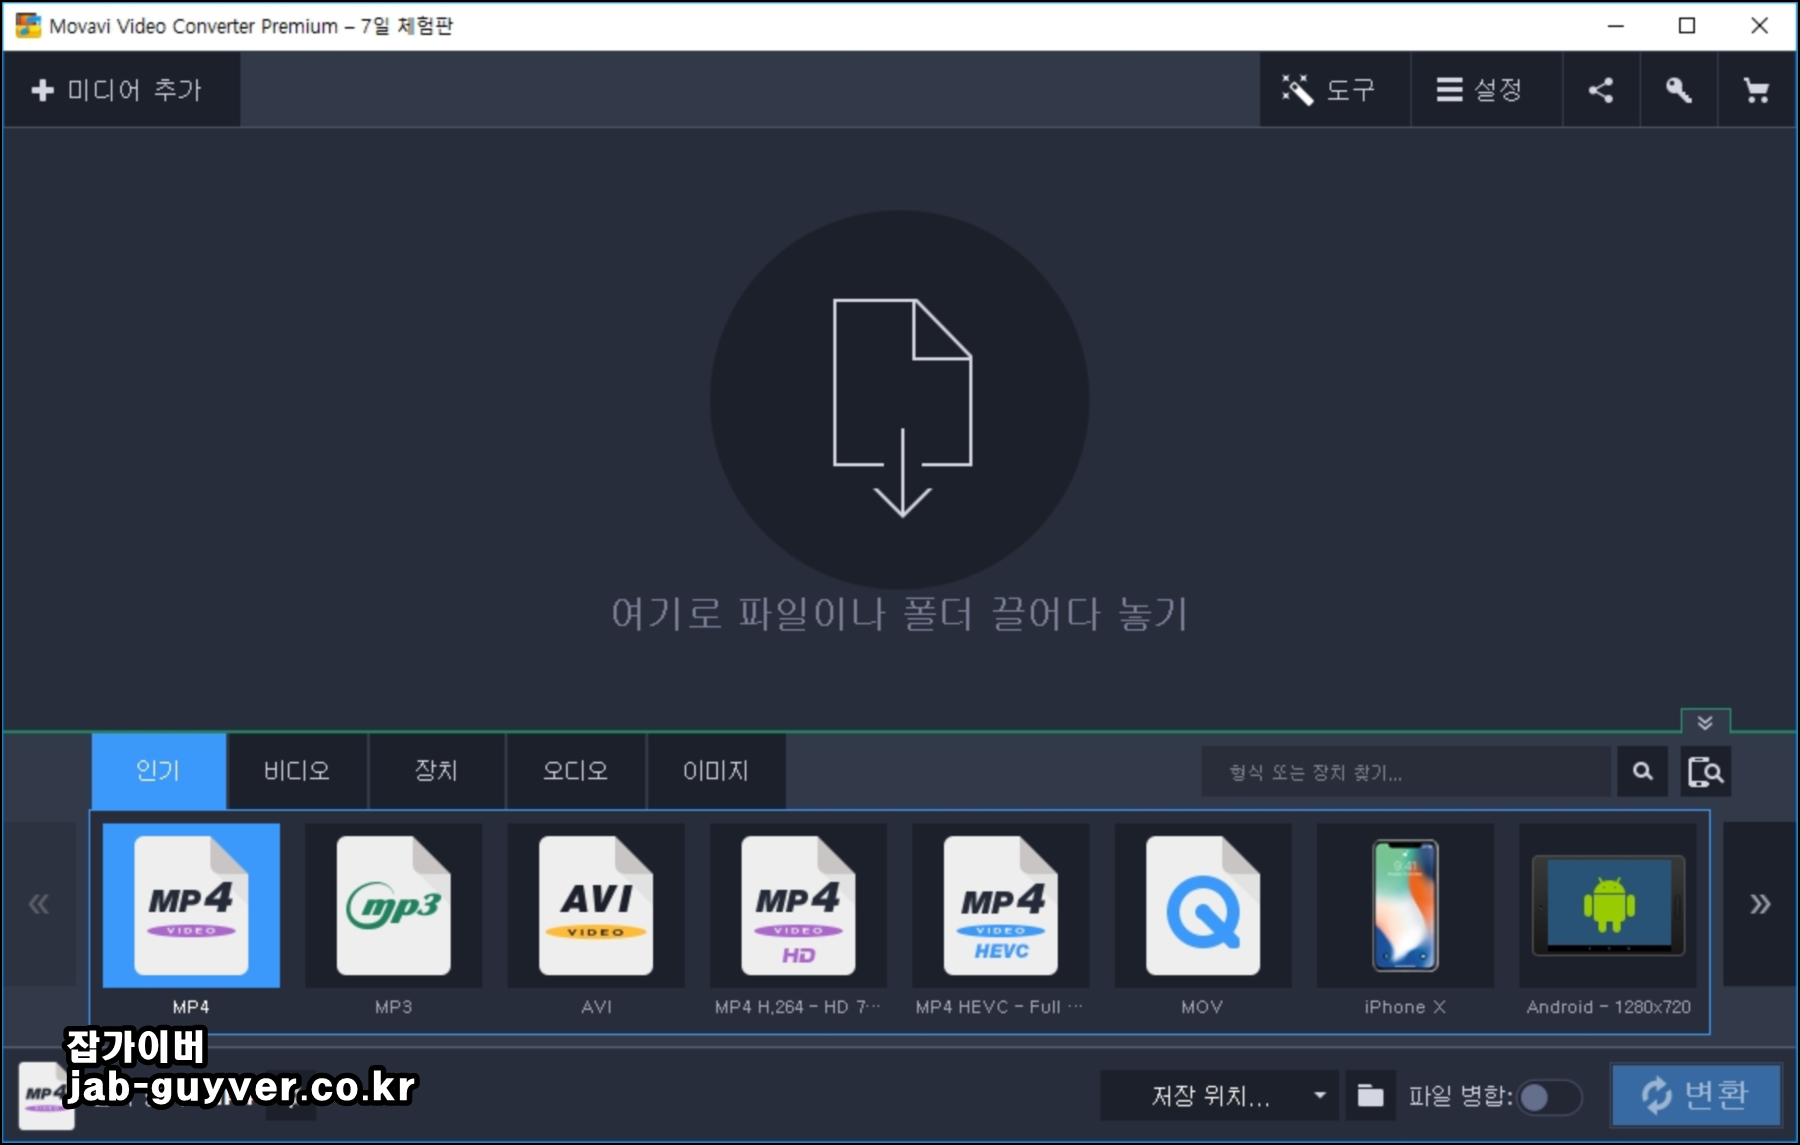Toggle the merge files (파일 병합) switch

[1549, 1098]
